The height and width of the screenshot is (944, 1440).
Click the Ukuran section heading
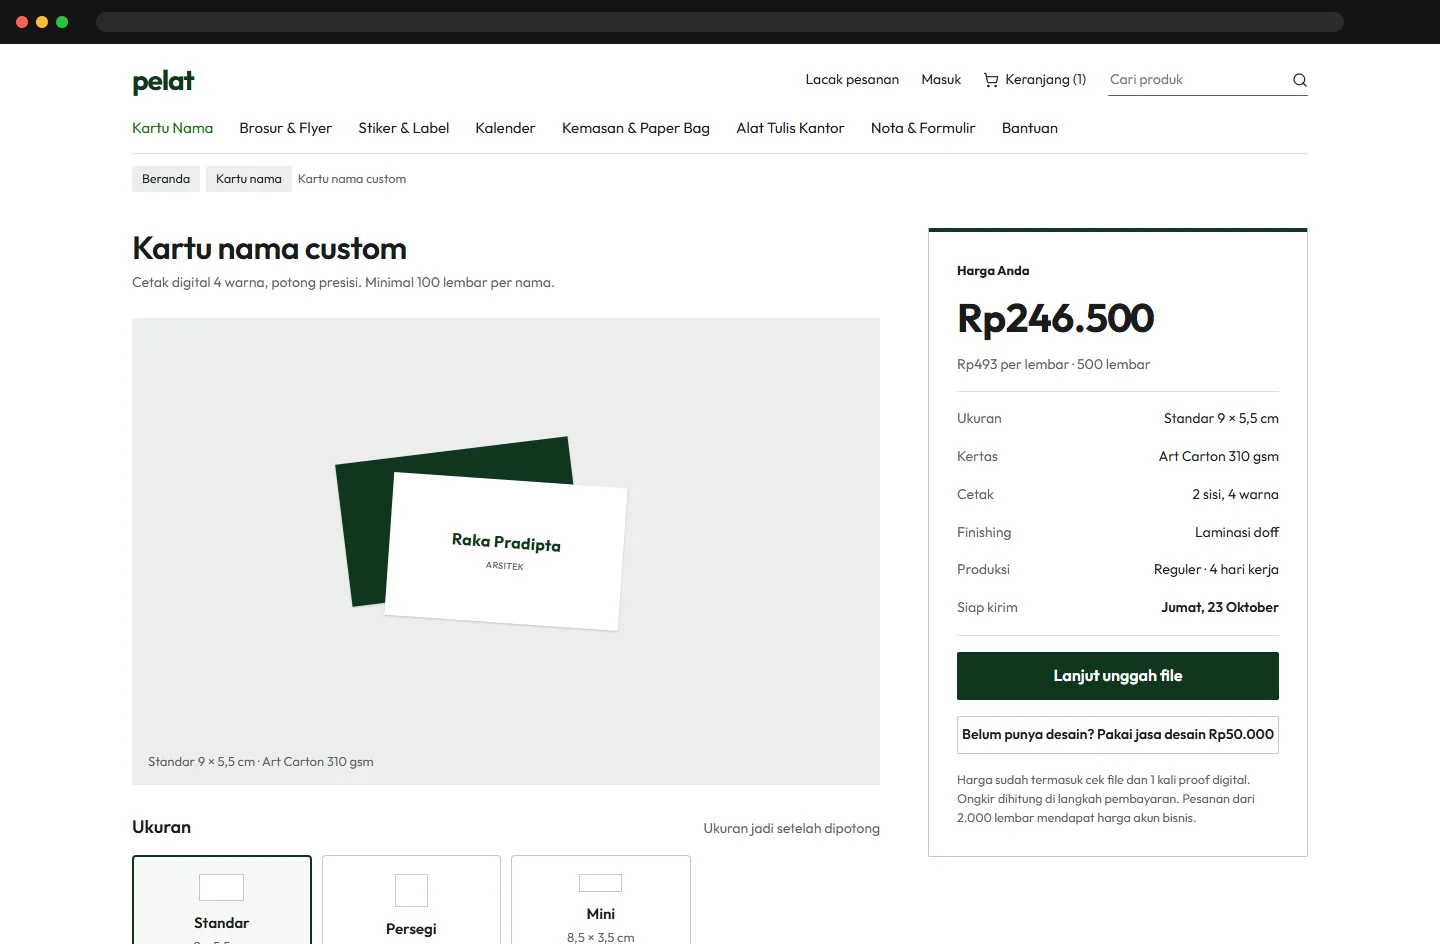click(x=161, y=827)
